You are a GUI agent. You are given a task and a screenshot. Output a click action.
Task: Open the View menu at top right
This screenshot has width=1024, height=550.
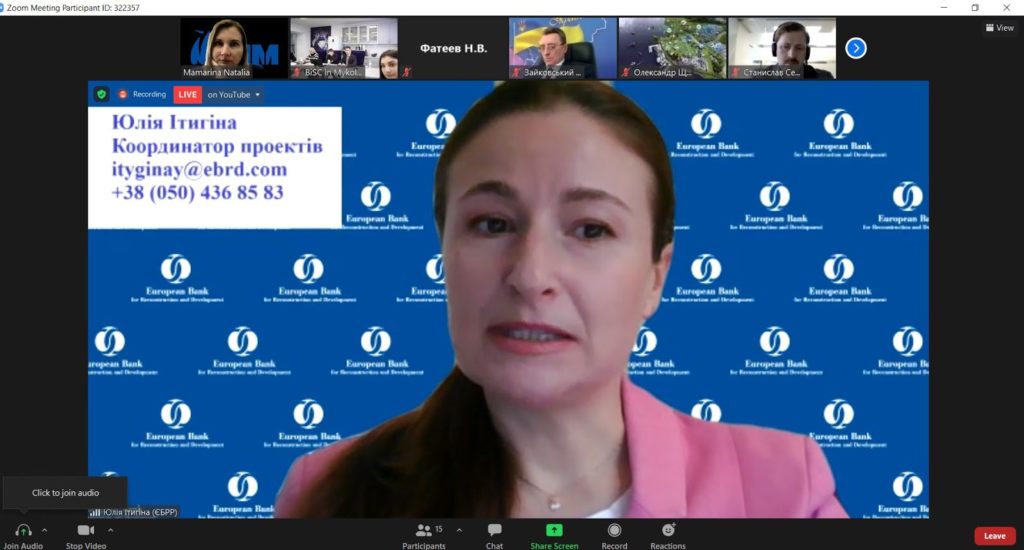(999, 28)
